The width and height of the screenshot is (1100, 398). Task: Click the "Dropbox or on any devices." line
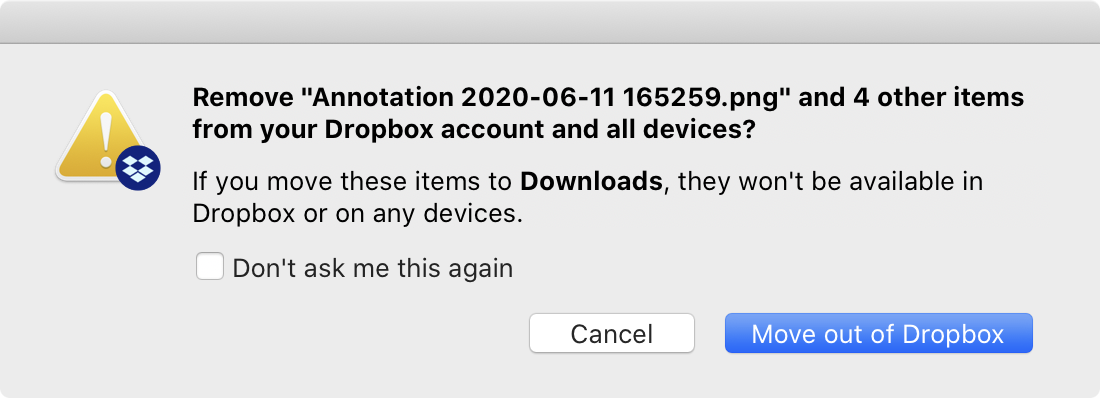pyautogui.click(x=358, y=214)
